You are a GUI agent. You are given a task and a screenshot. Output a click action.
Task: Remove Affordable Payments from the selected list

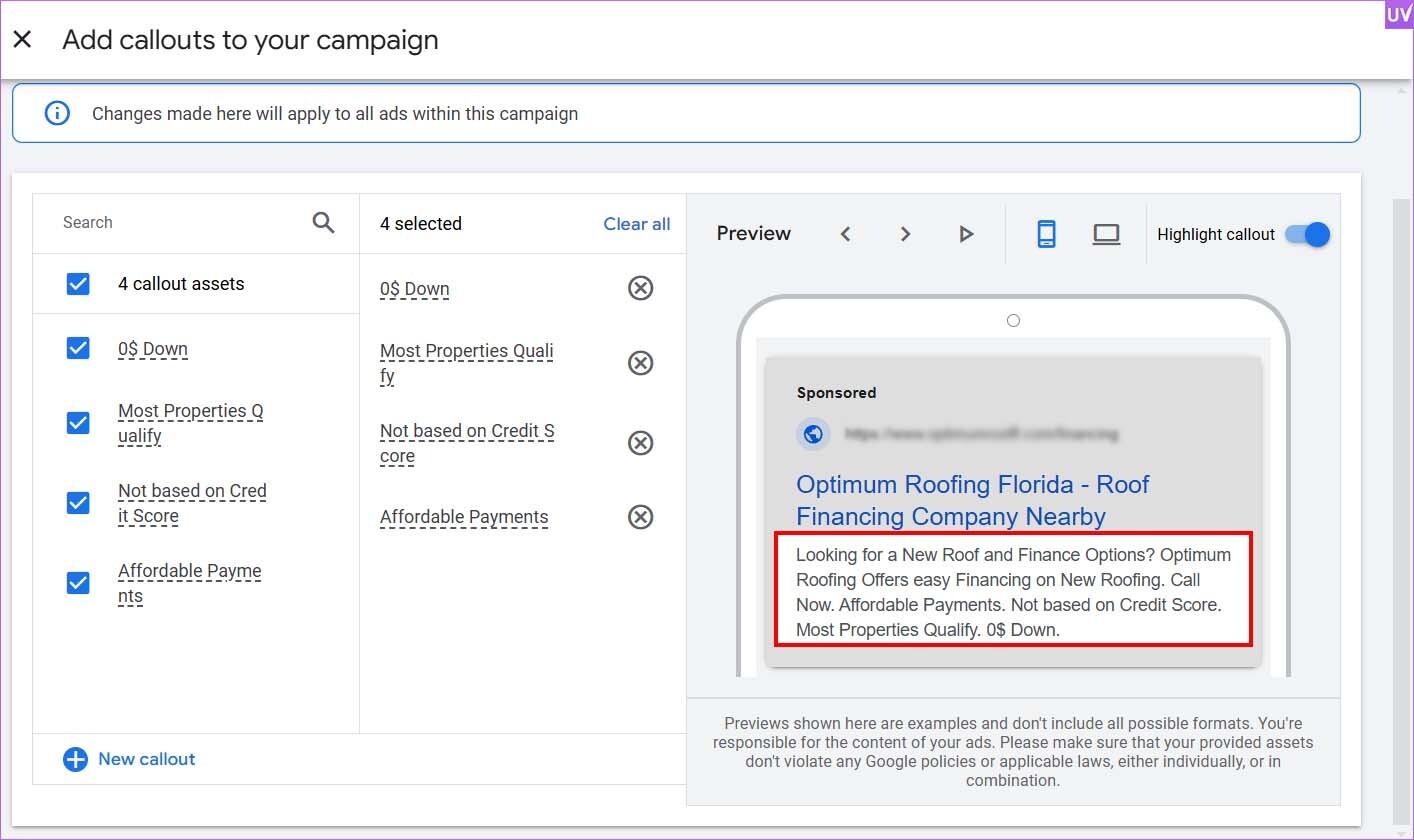(x=640, y=516)
